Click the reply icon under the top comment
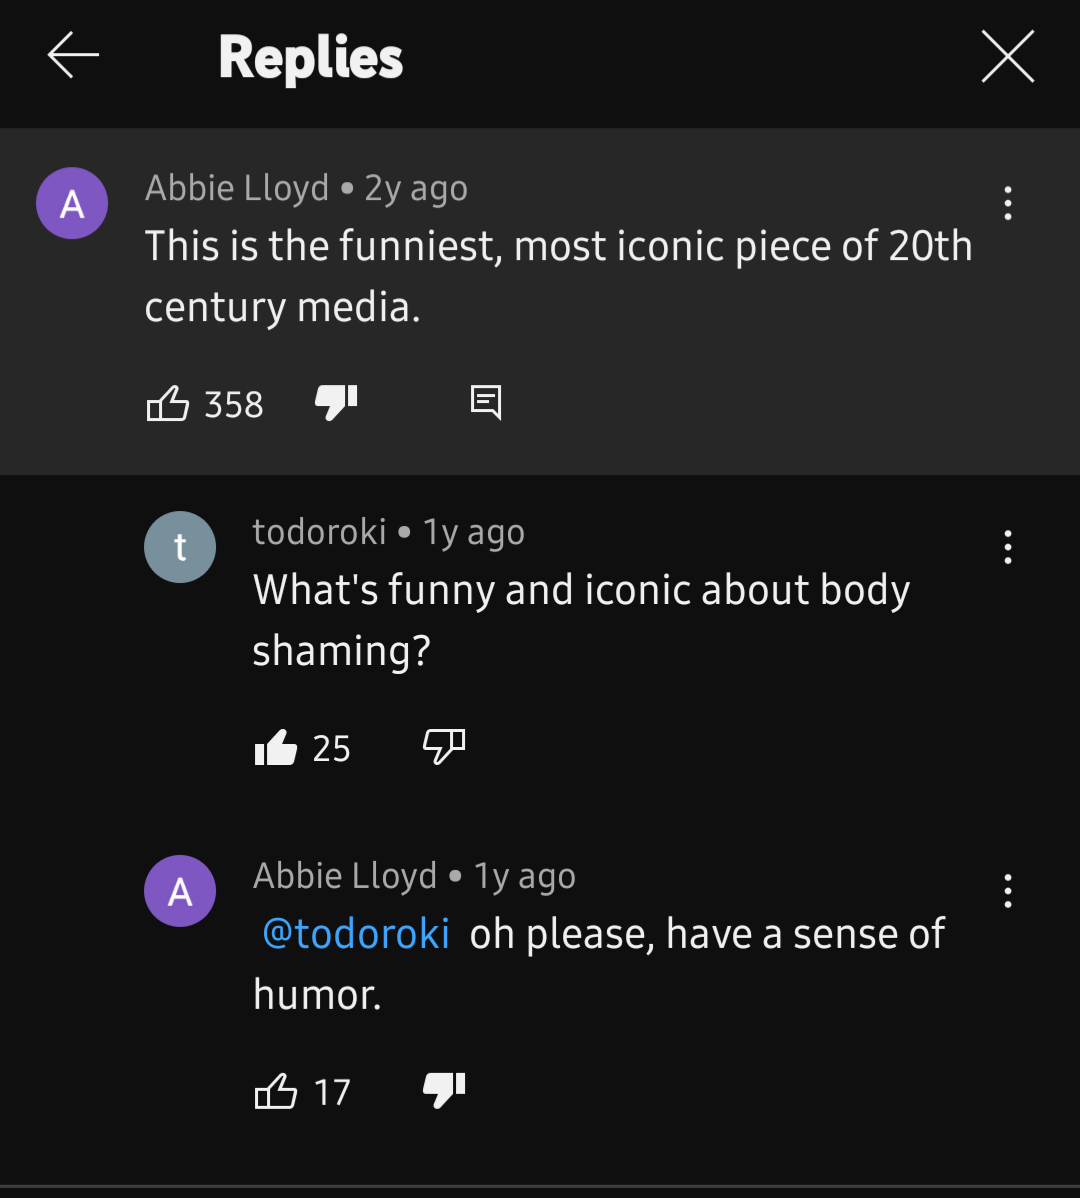 click(x=486, y=403)
